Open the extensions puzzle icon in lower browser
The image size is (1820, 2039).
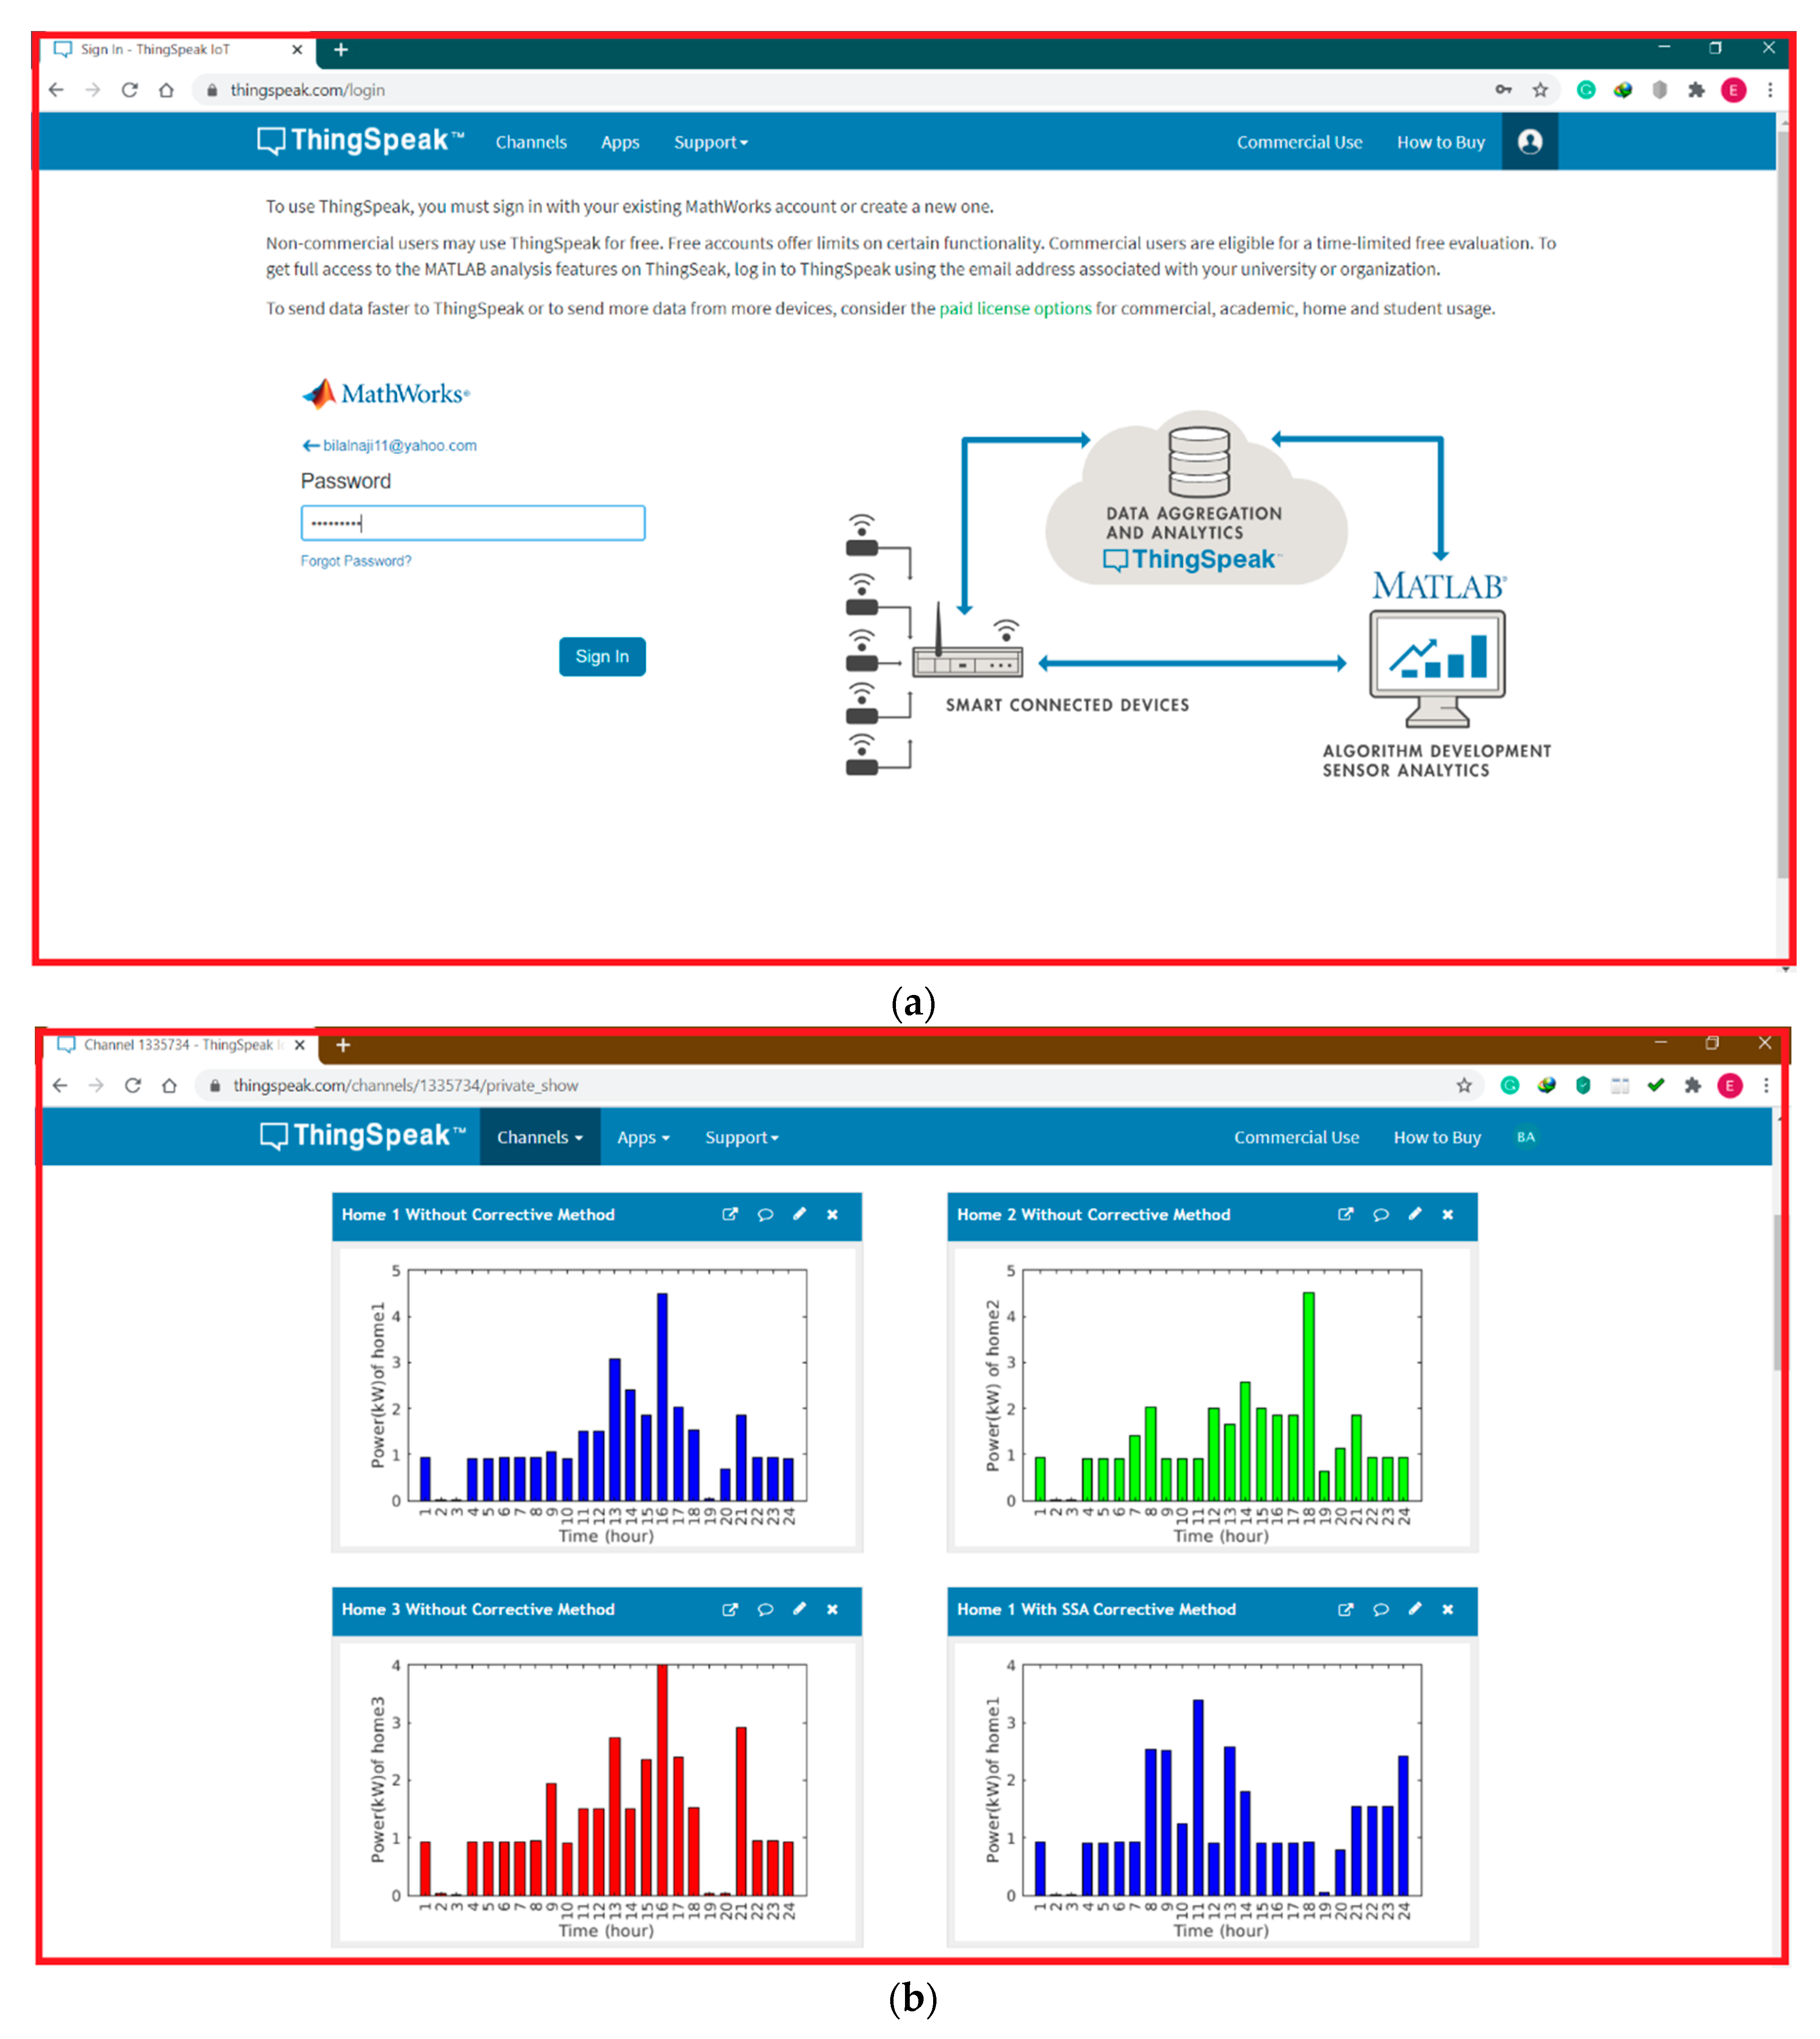pyautogui.click(x=1692, y=1085)
